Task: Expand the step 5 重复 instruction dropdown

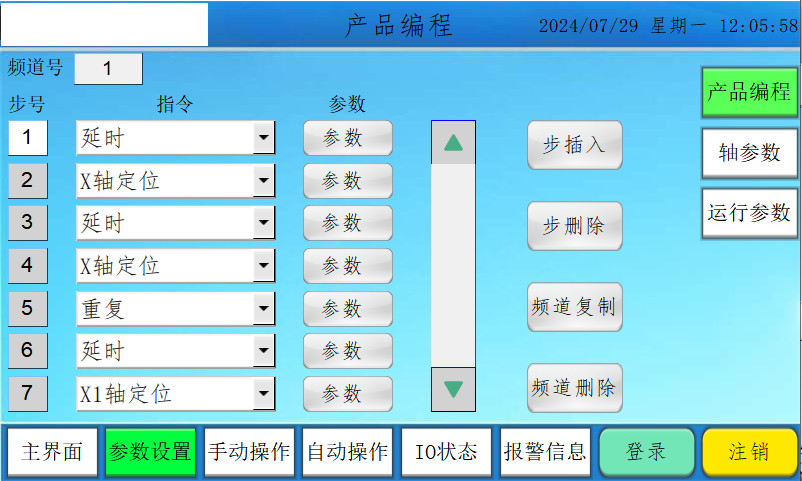Action: 264,308
